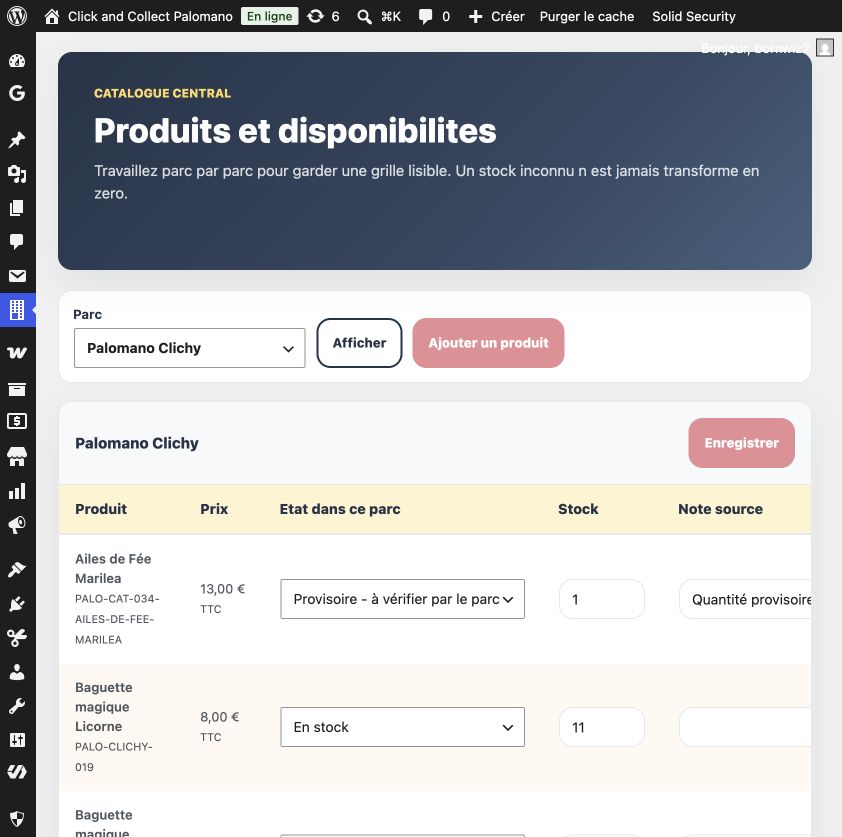Open the search ⌘K magnifier

tap(365, 17)
